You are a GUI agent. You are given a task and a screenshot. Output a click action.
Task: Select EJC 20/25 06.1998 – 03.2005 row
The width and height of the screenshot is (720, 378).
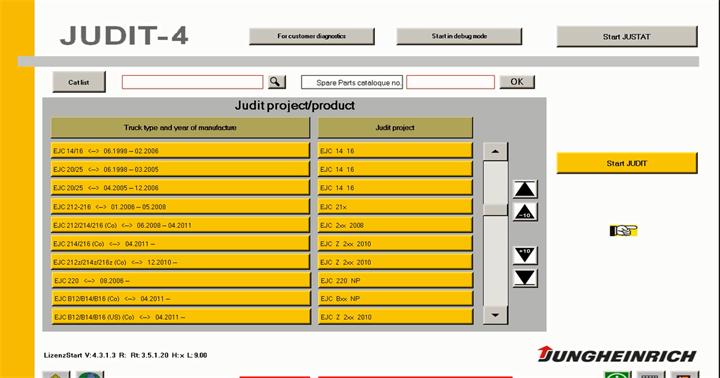[x=180, y=169]
